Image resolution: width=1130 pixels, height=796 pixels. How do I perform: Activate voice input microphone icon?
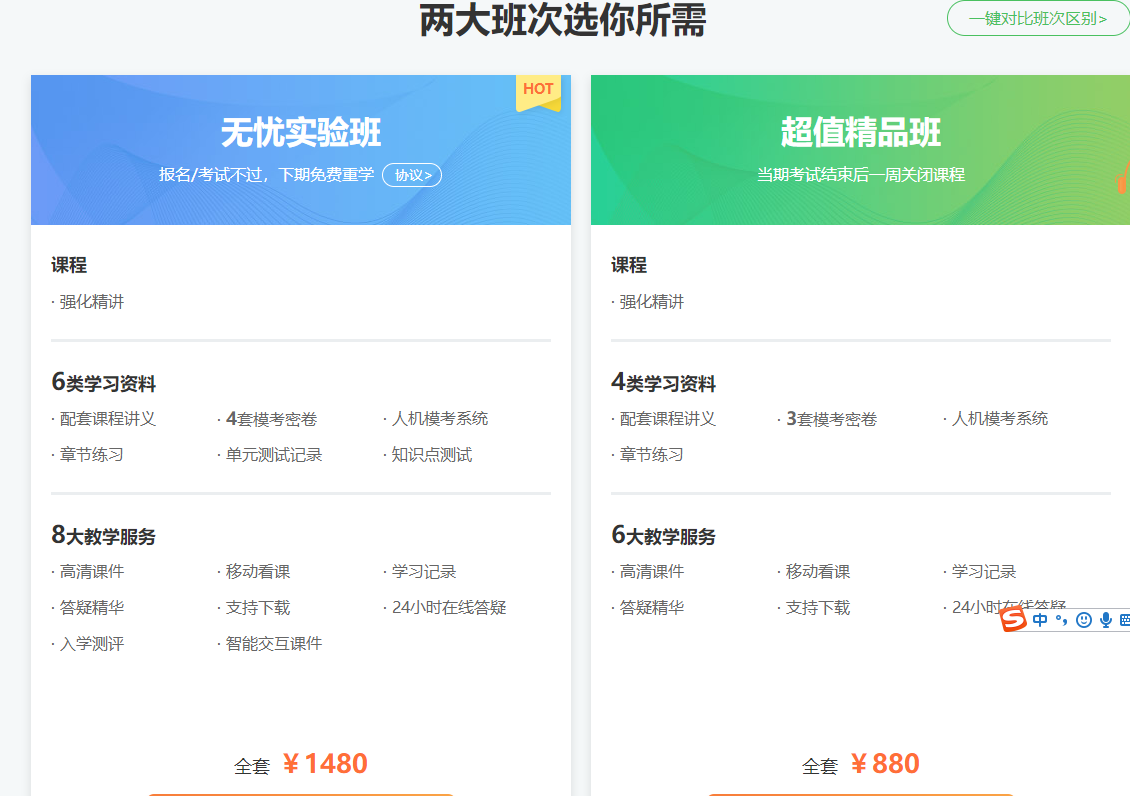(1105, 620)
